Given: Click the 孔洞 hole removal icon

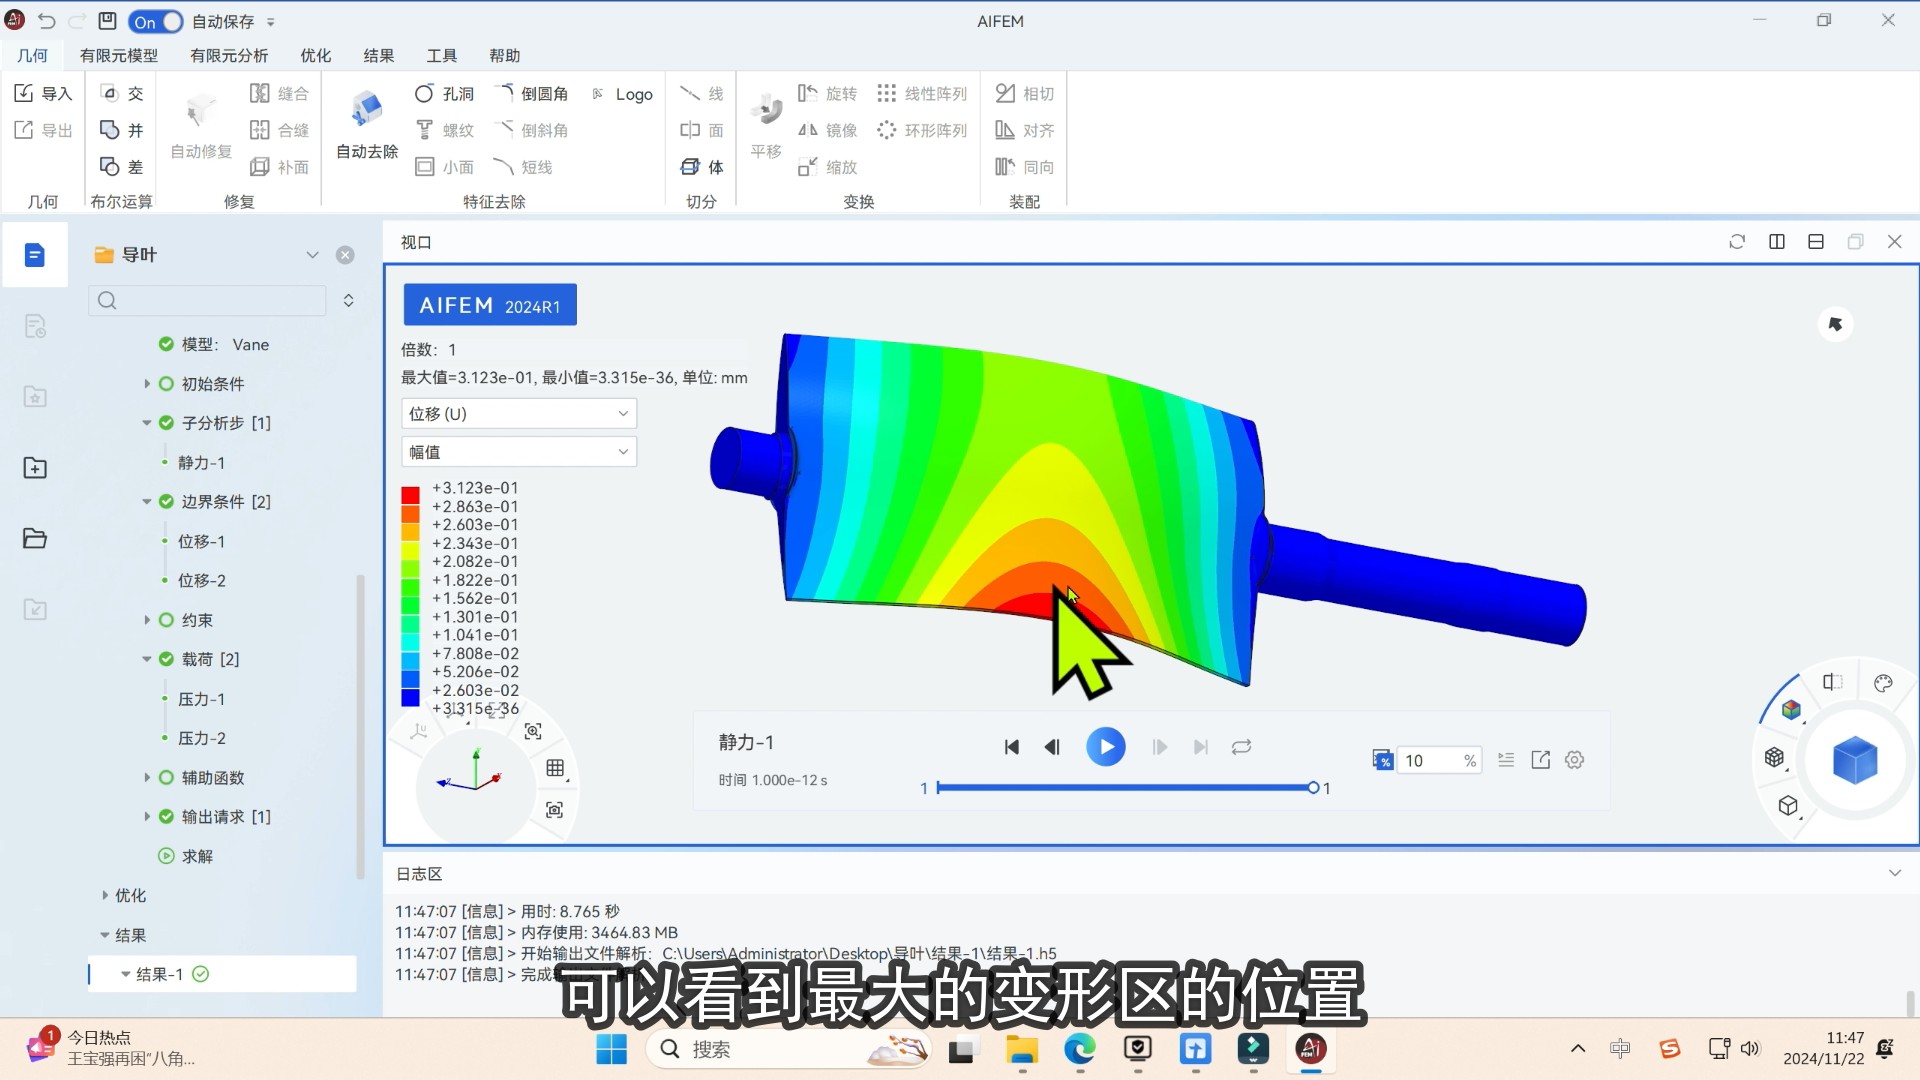Looking at the screenshot, I should [x=425, y=93].
